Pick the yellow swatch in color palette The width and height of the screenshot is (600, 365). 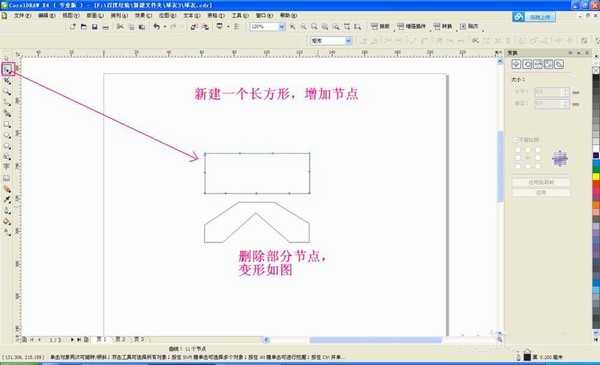pyautogui.click(x=596, y=177)
